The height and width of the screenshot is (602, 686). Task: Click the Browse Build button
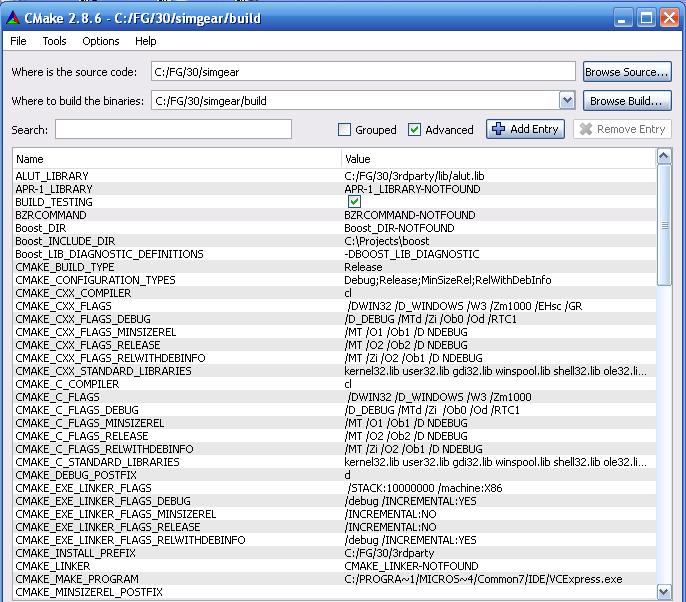(627, 100)
